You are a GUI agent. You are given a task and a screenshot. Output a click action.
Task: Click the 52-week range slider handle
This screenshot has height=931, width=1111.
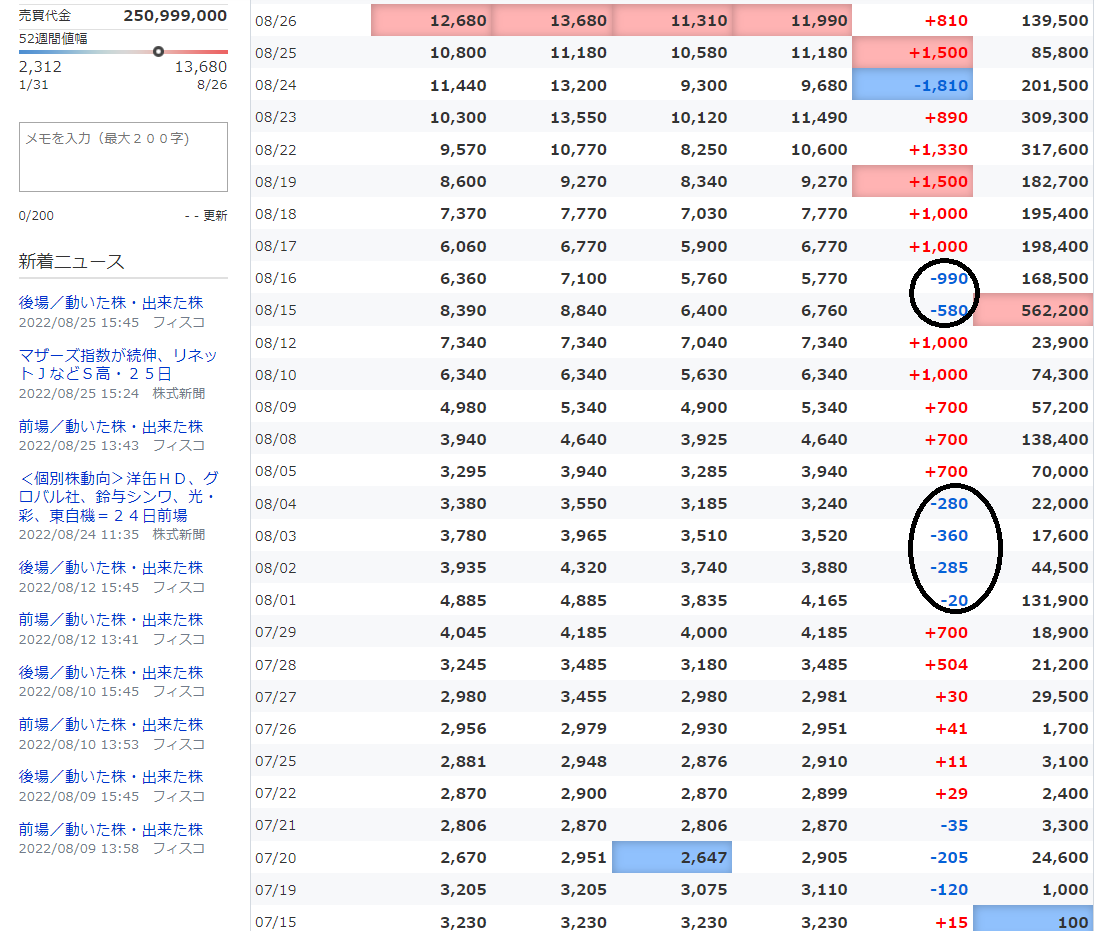158,51
